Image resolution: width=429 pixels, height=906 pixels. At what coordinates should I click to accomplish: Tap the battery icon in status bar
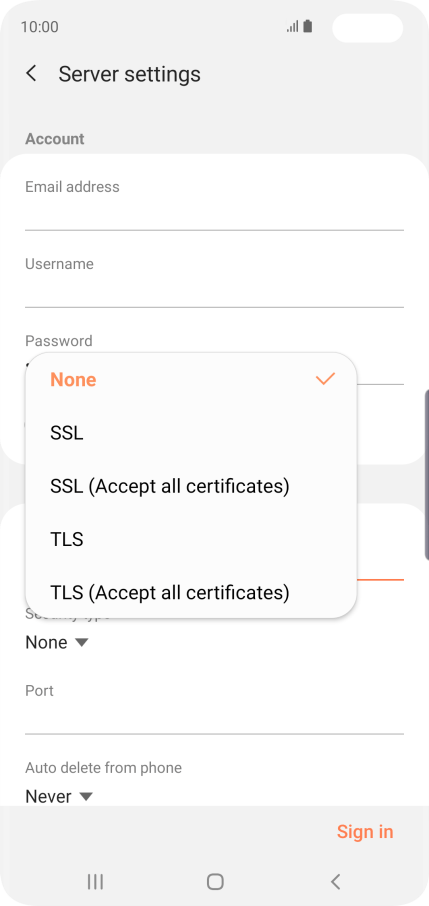308,27
